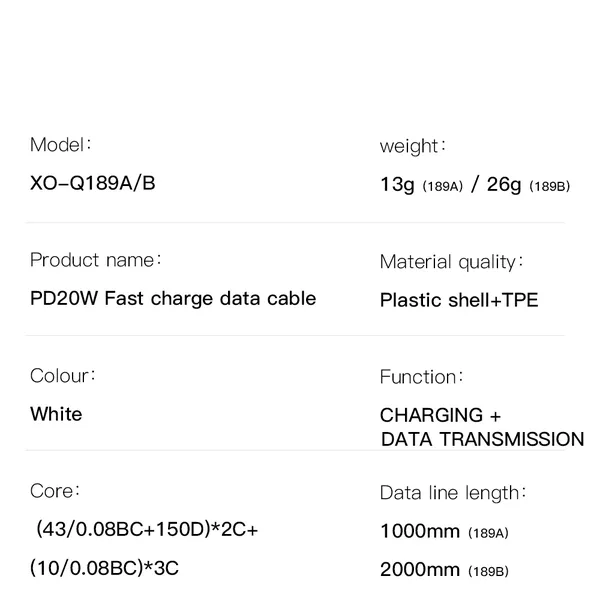600x600 pixels.
Task: Click the "Data line length:" label
Action: (x=453, y=493)
